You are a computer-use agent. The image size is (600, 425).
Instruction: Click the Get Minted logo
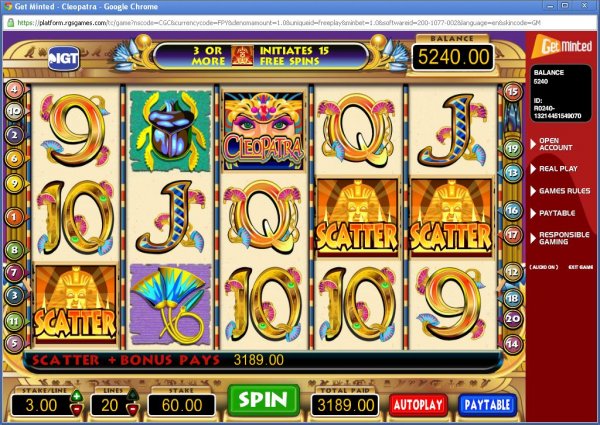tap(562, 47)
